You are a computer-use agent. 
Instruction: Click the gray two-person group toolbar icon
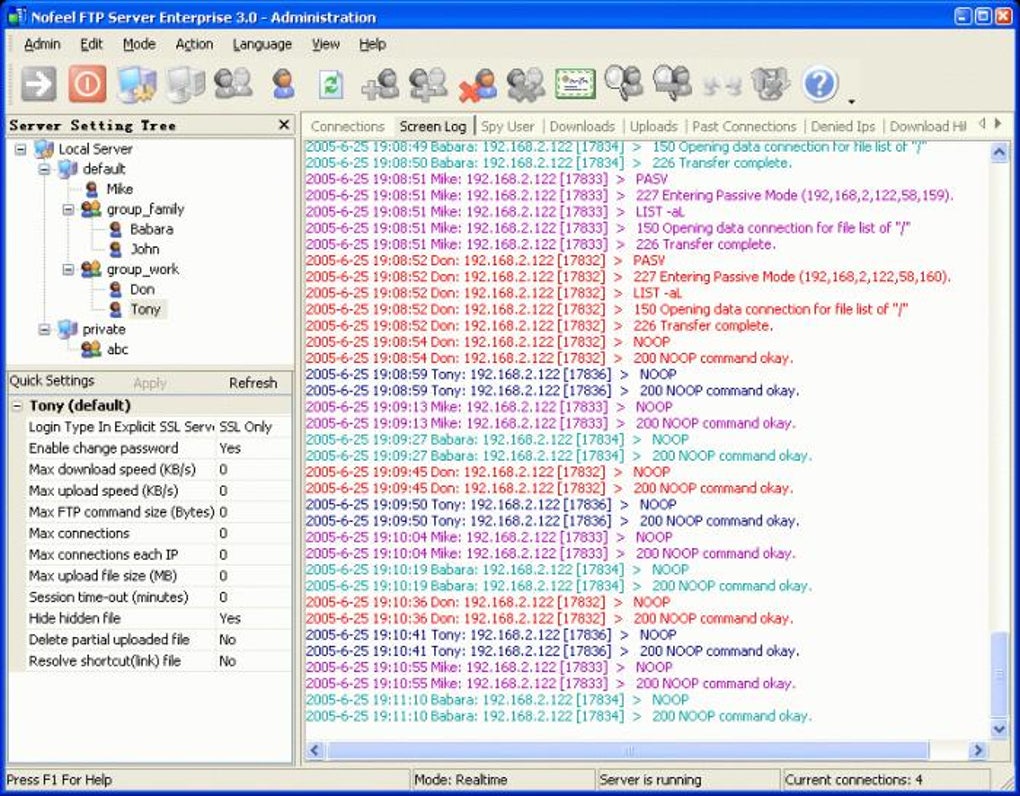pos(234,85)
